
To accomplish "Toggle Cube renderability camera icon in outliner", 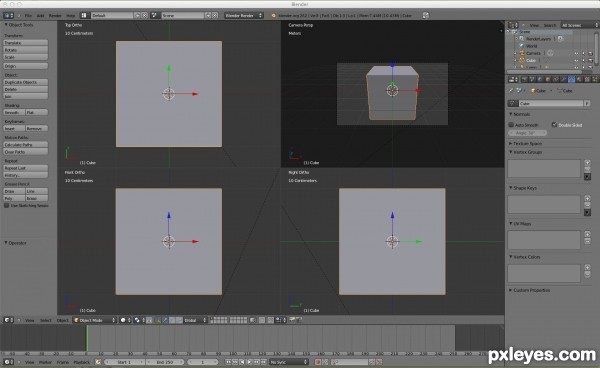I will (x=590, y=60).
